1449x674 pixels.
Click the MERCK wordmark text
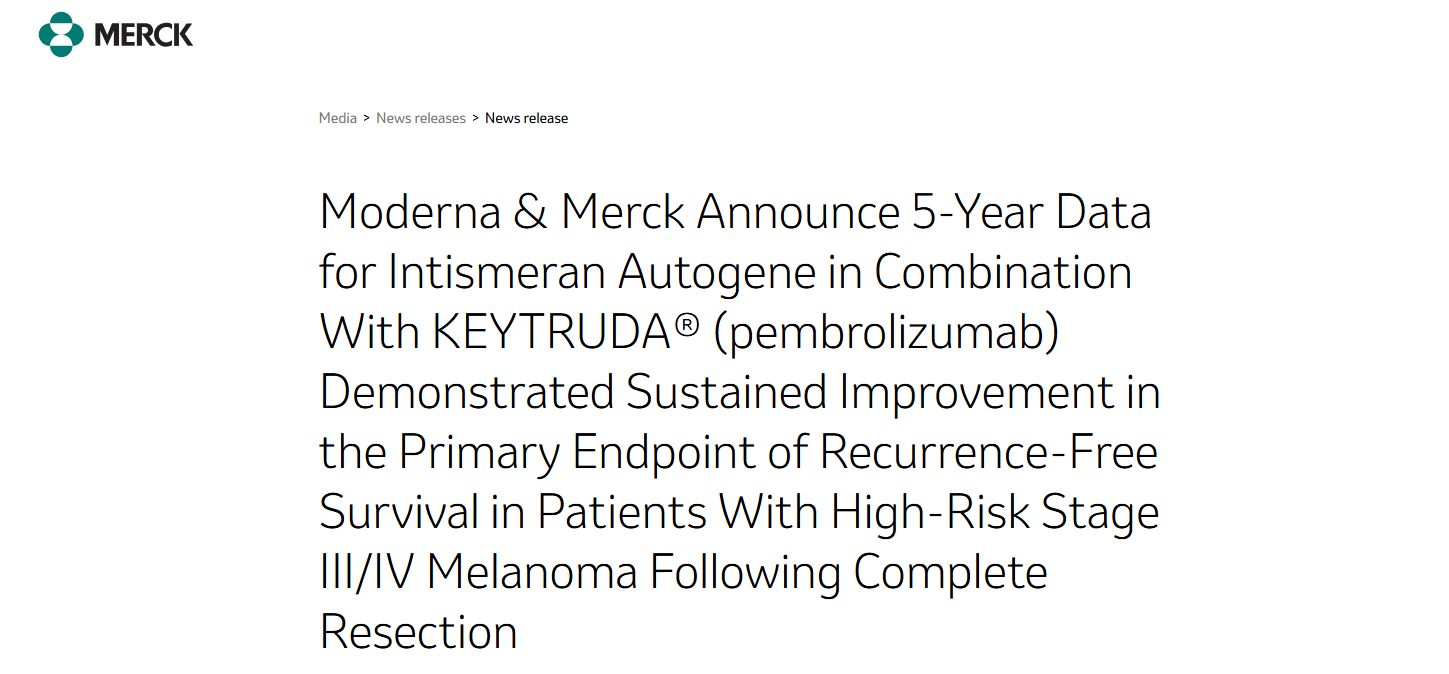pos(143,35)
